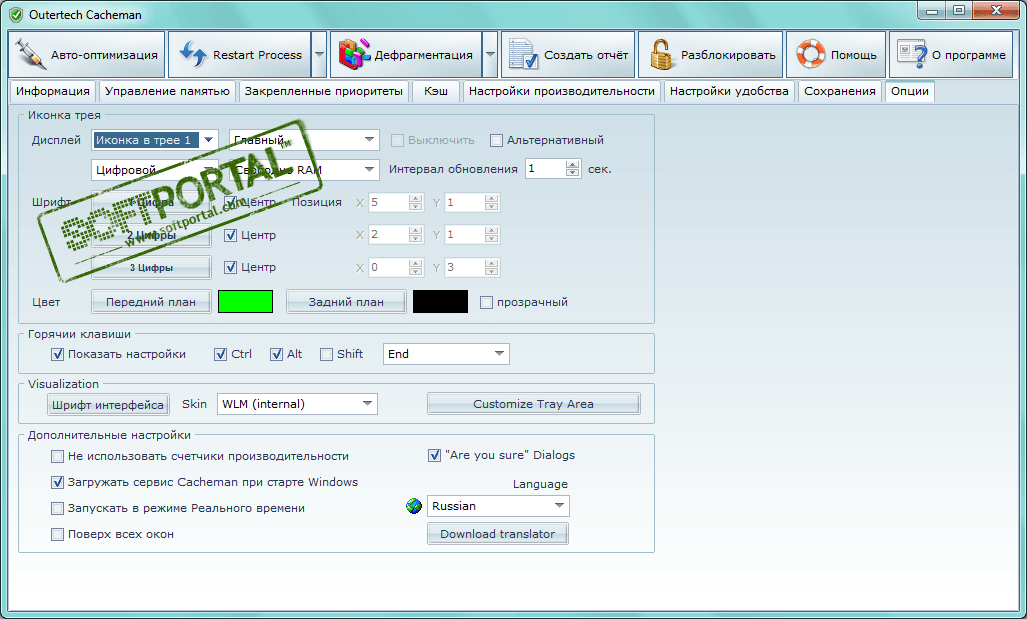This screenshot has width=1027, height=619.
Task: Expand the Главный dropdown
Action: (x=369, y=140)
